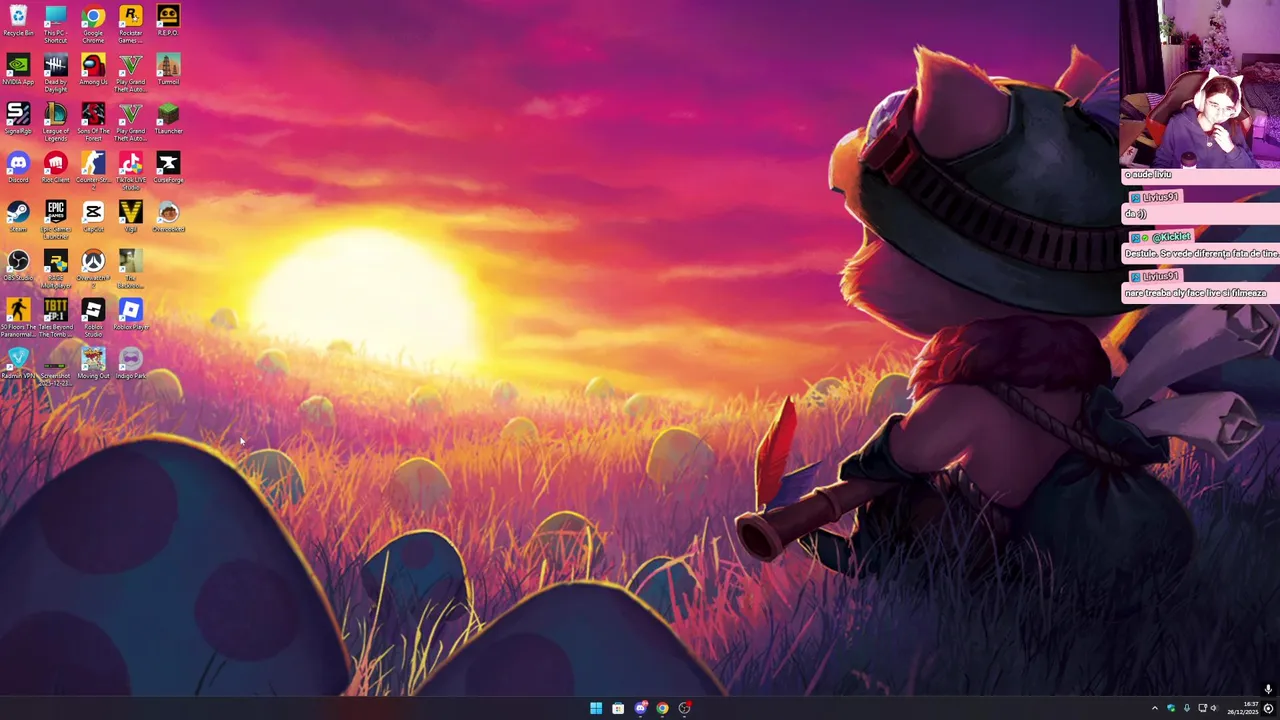
Task: Launch the Among Us desktop shortcut
Action: [x=93, y=70]
